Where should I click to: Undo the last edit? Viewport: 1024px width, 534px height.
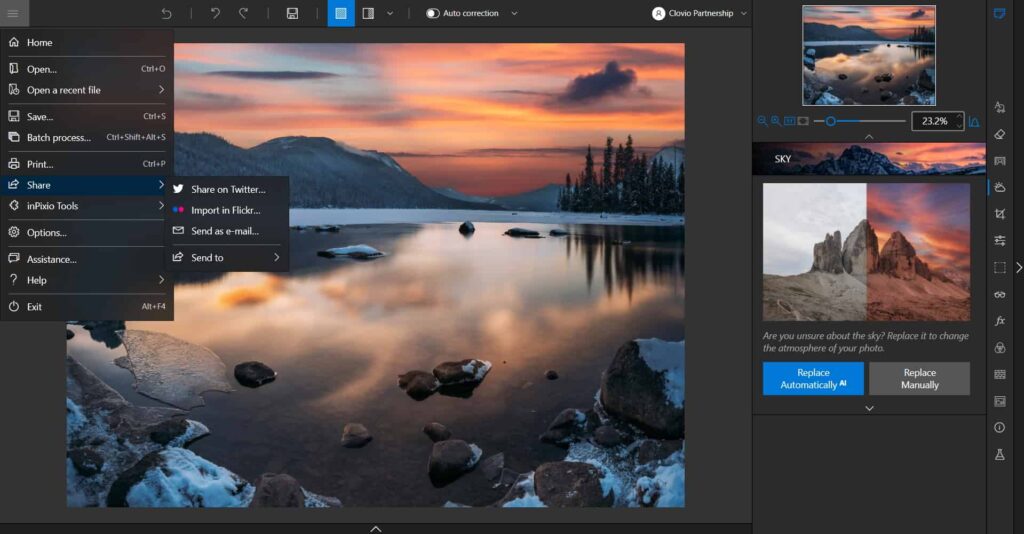coord(216,13)
